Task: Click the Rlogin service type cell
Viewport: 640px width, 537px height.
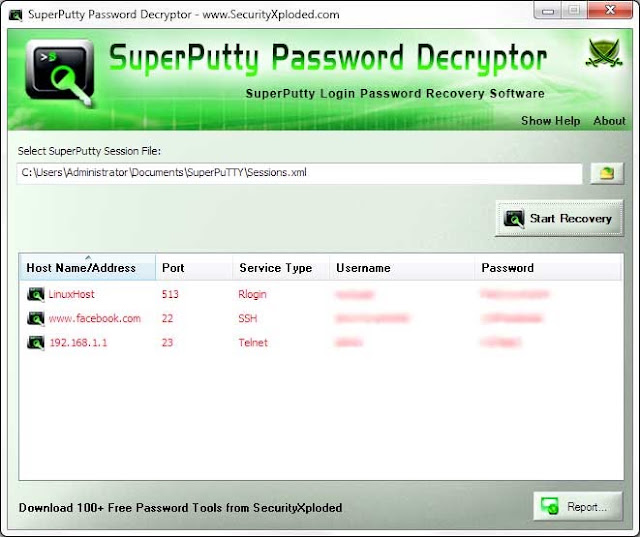Action: 252,294
